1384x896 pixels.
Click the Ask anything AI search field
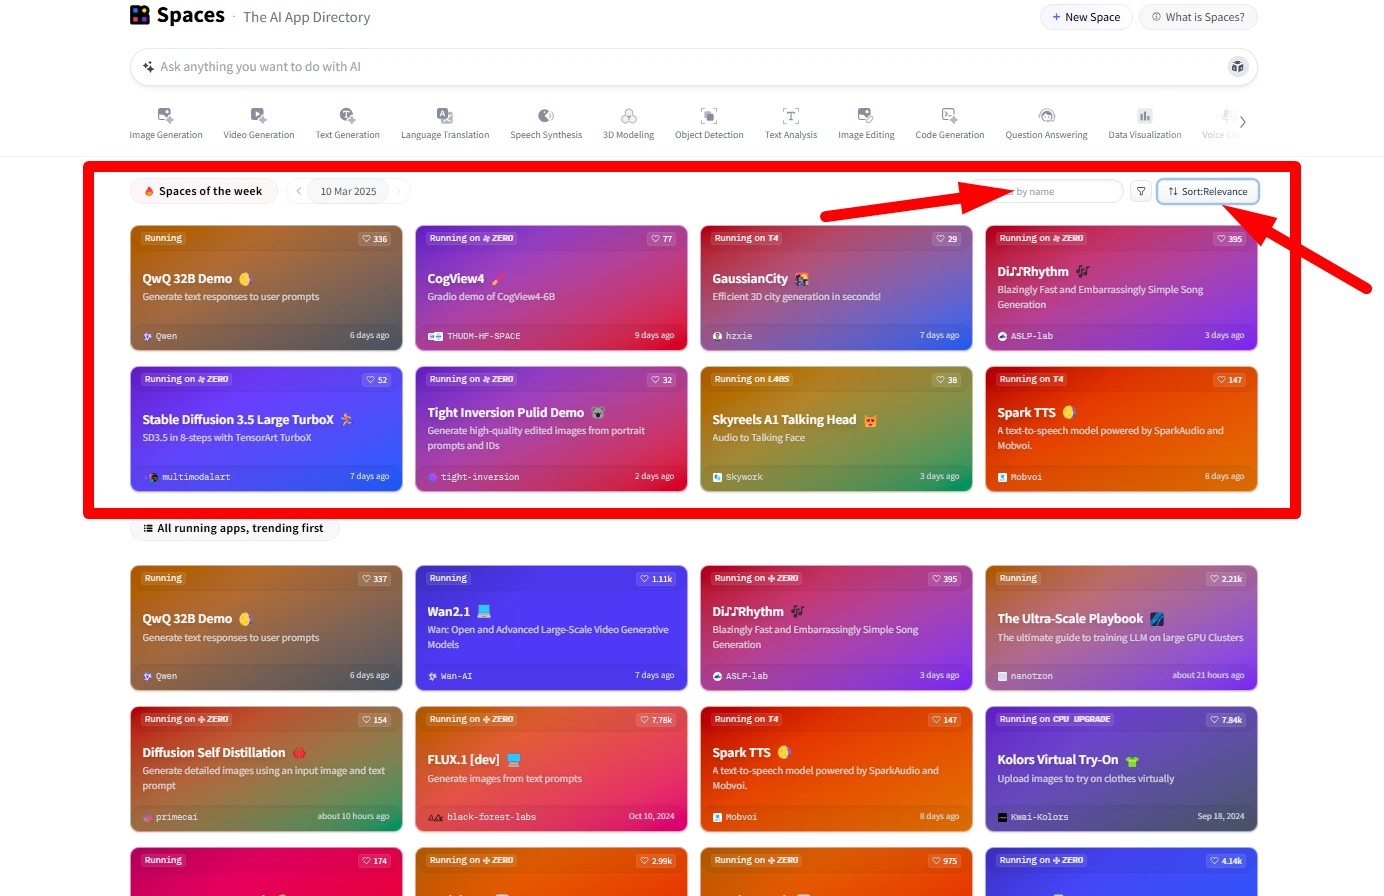693,67
